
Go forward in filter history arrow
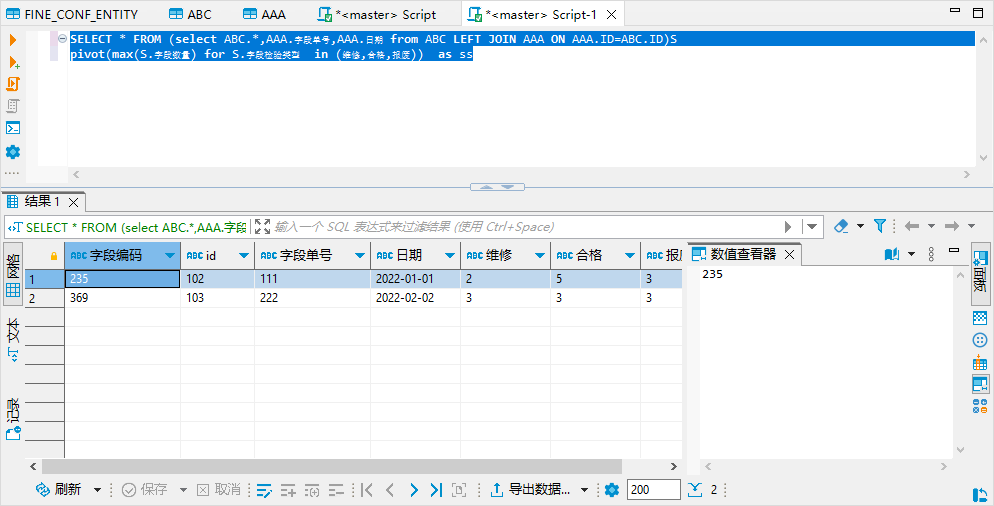[952, 226]
